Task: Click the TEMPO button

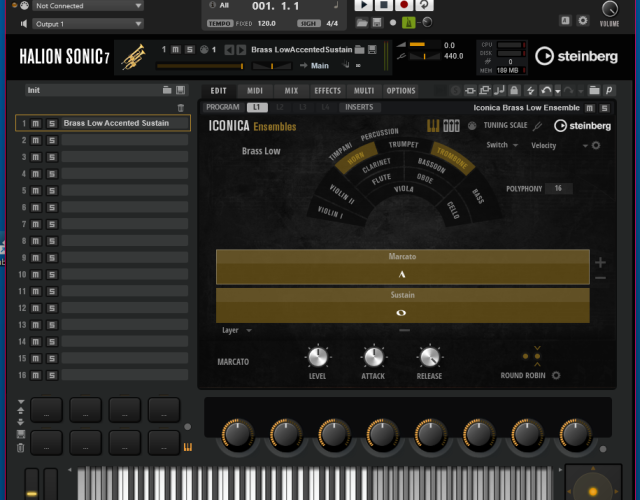Action: point(220,24)
